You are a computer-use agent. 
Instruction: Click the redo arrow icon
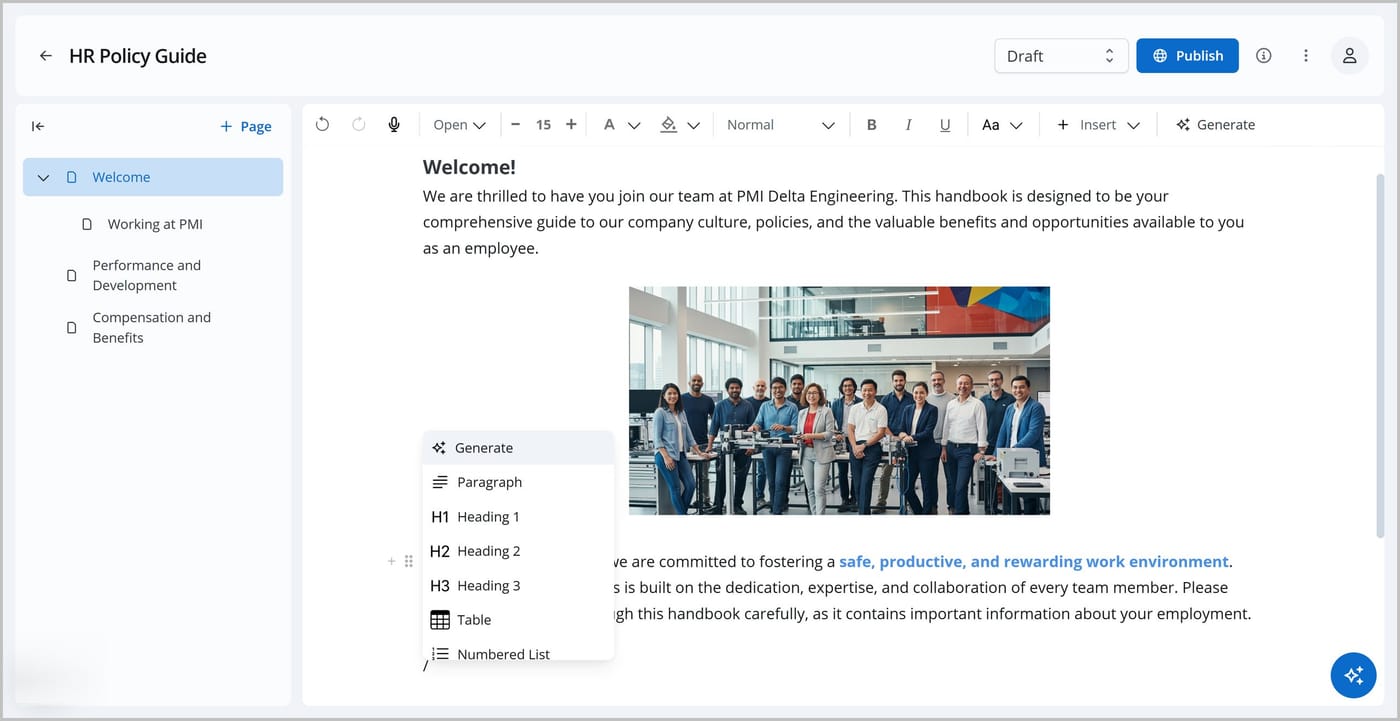click(x=358, y=125)
